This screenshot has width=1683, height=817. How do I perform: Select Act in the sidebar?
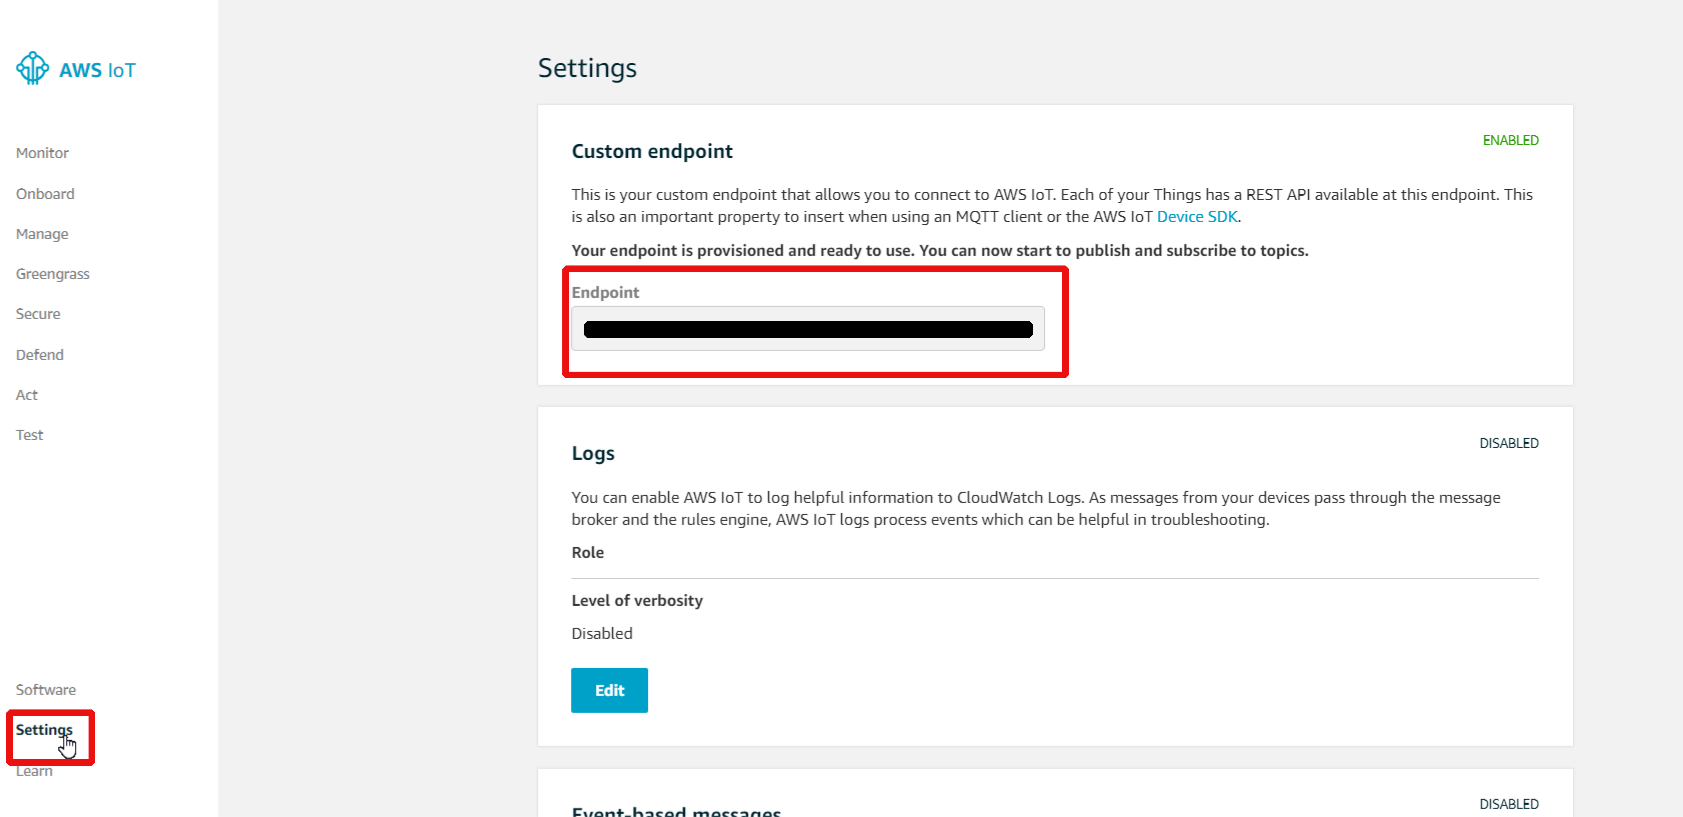coord(27,395)
